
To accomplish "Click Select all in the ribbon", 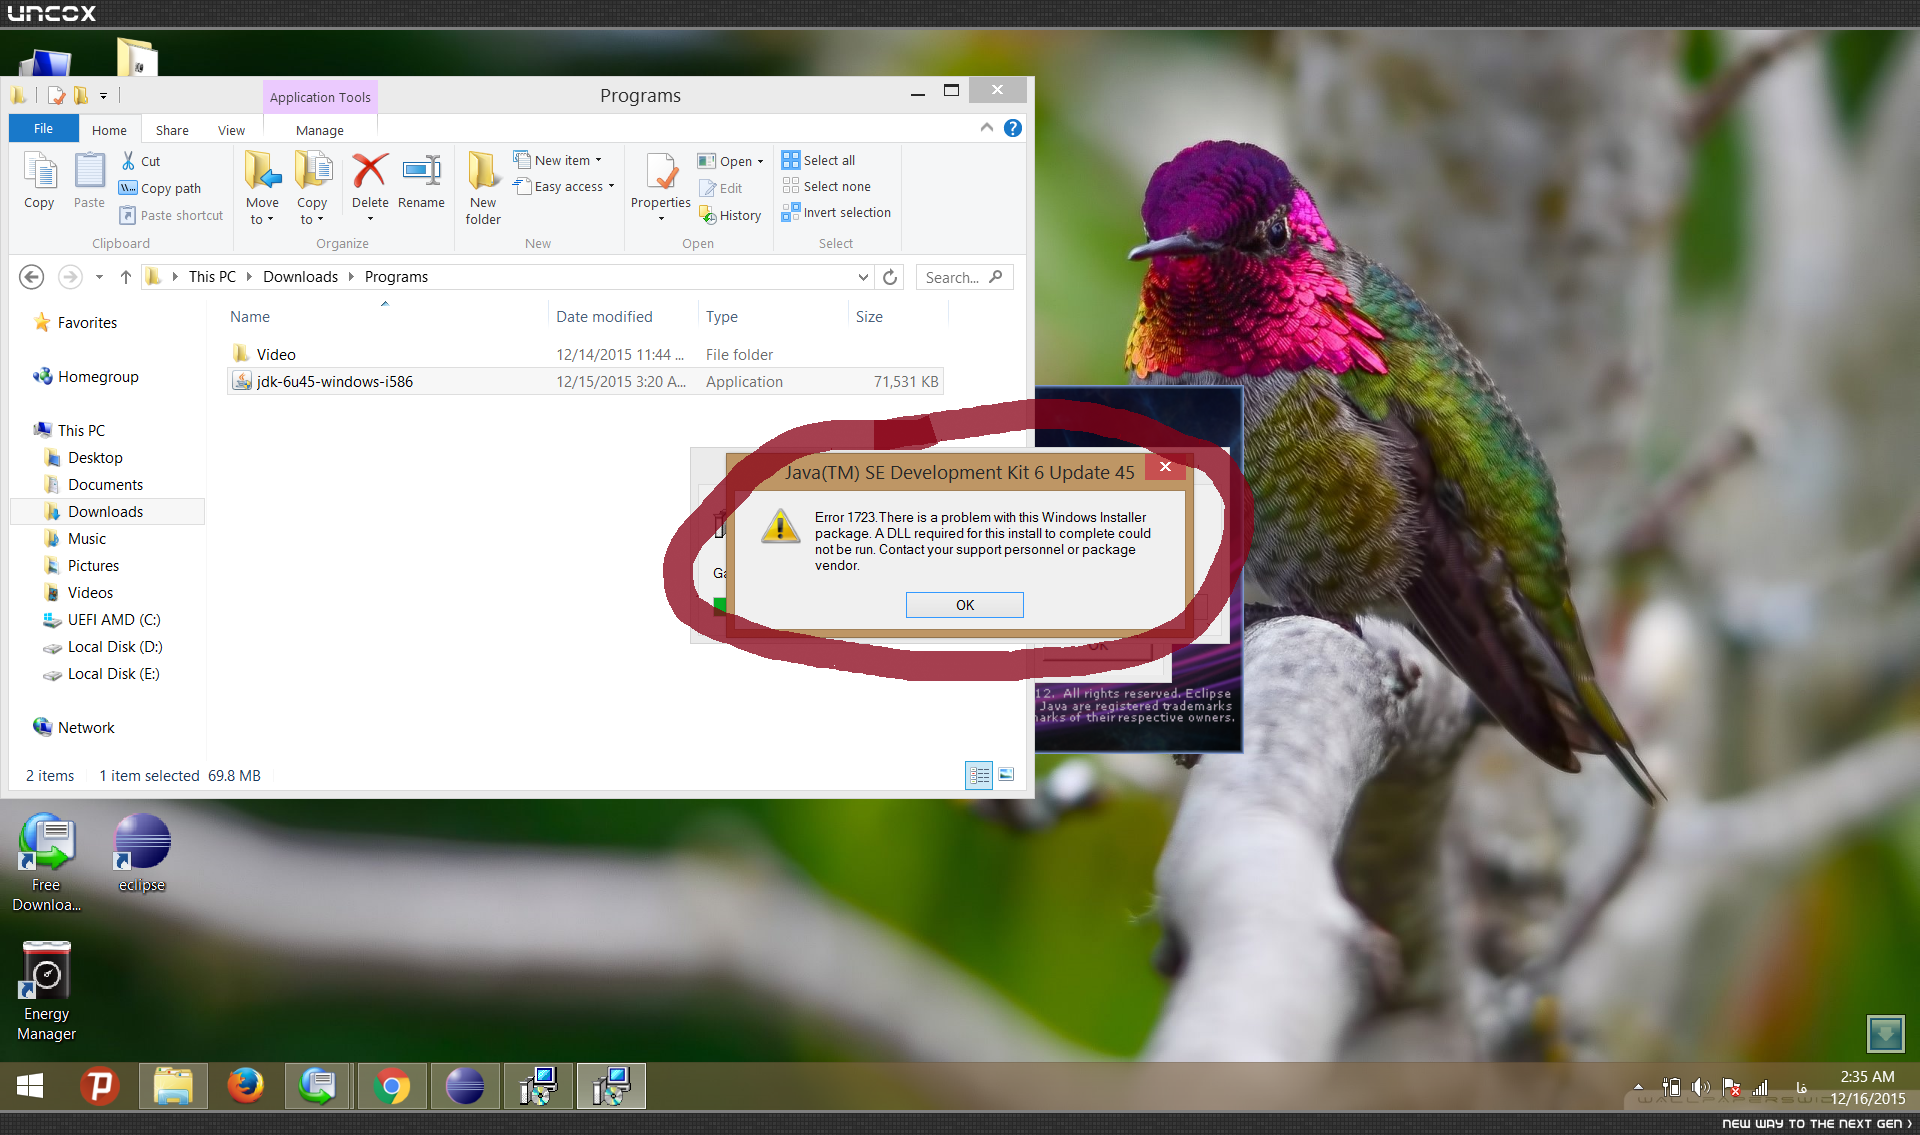I will tap(819, 160).
